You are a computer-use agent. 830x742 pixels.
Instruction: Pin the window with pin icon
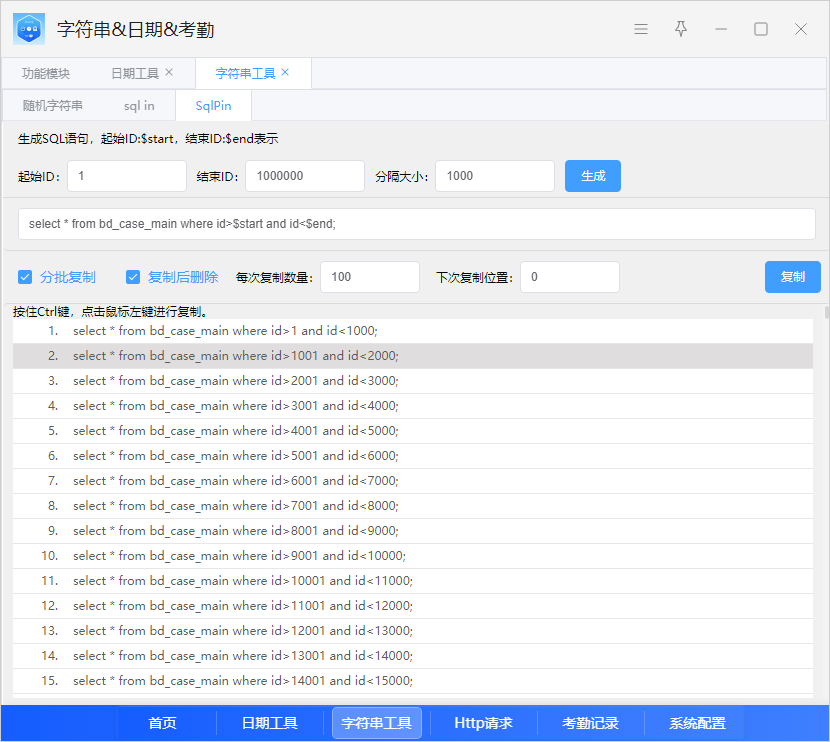[x=681, y=29]
